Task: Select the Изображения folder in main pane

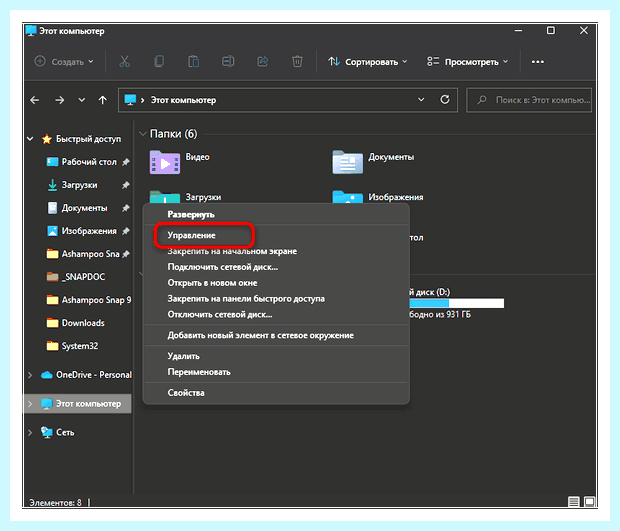Action: tap(378, 197)
